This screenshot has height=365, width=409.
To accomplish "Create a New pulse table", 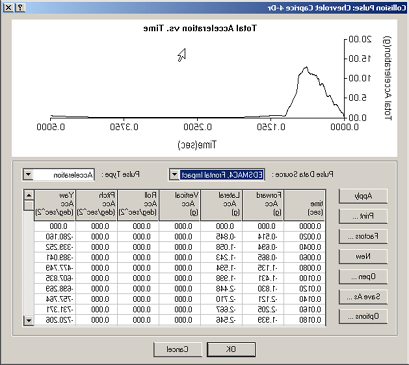I will [363, 256].
